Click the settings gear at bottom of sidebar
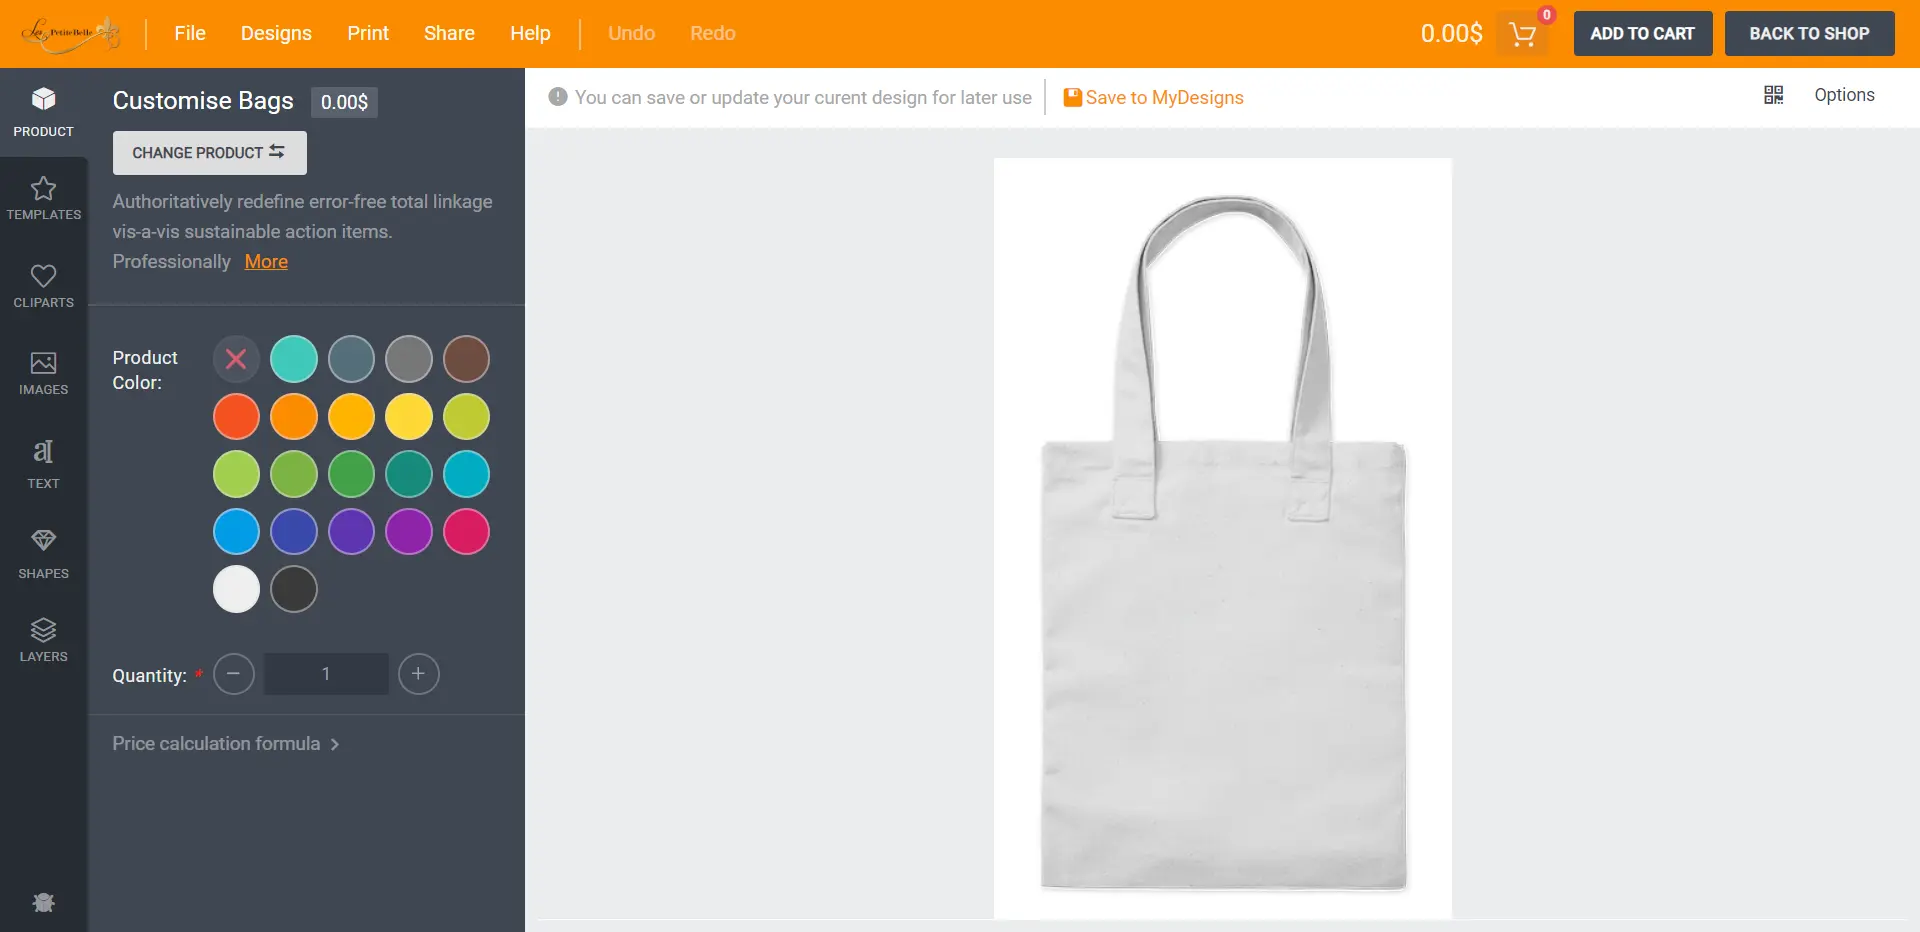This screenshot has height=932, width=1920. point(43,902)
